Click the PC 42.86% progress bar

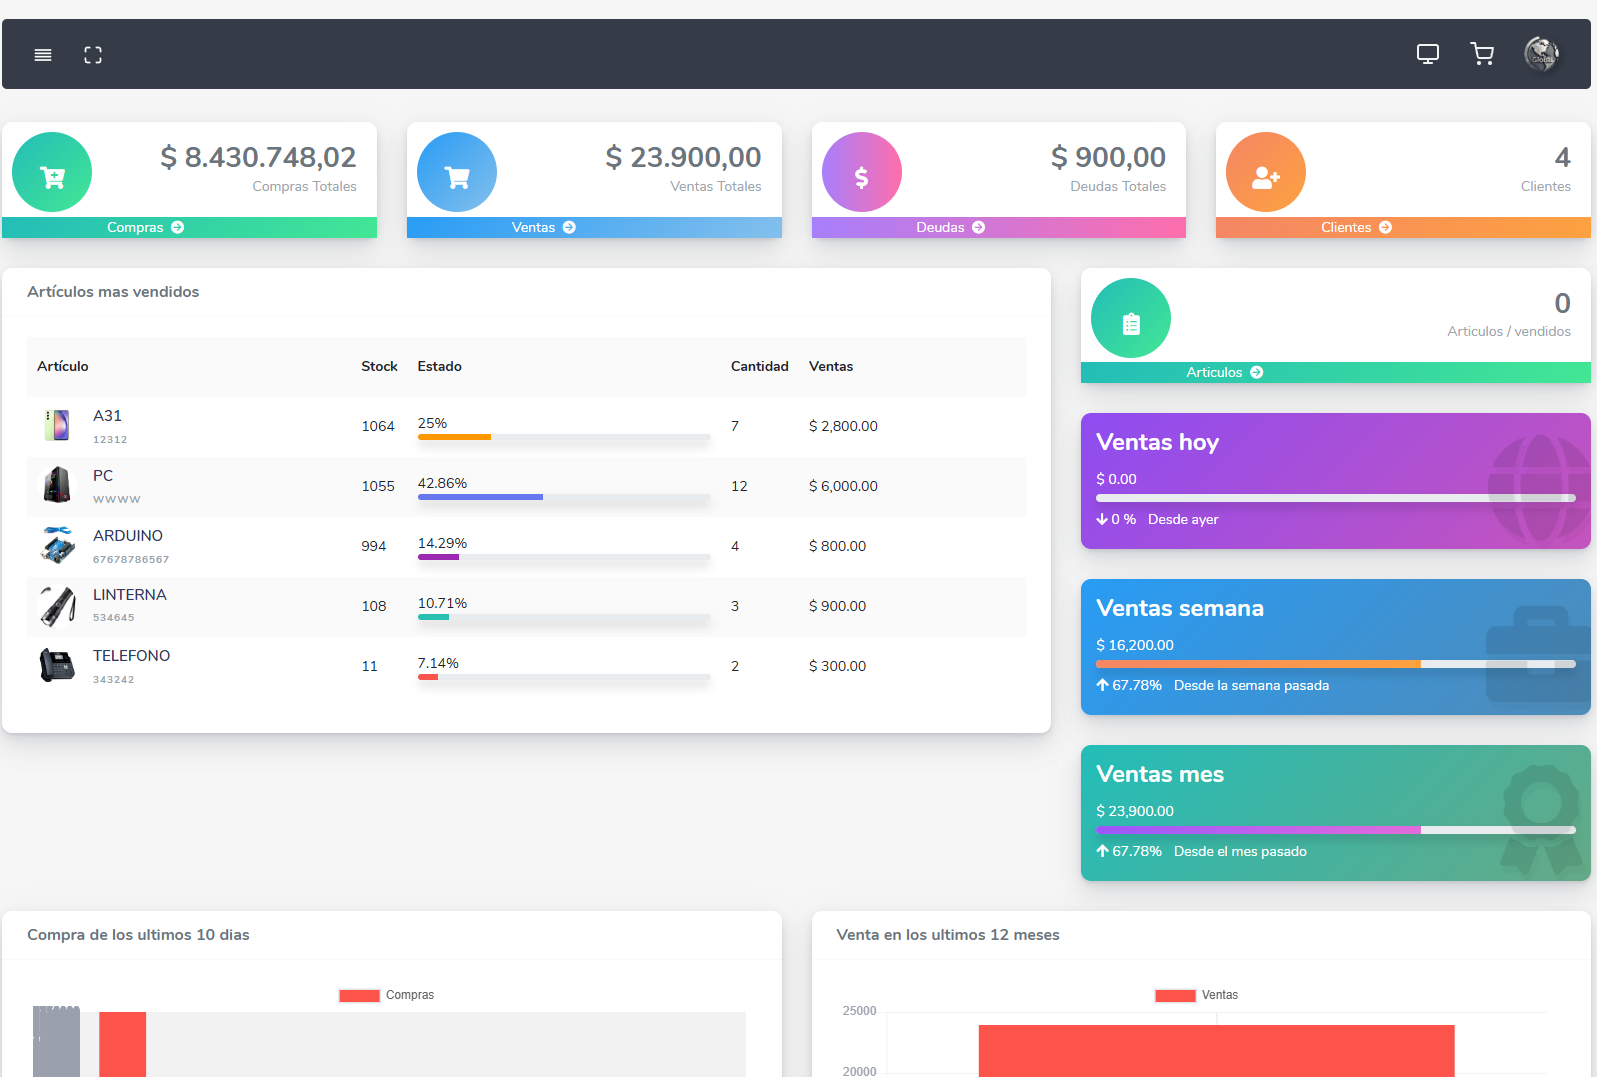[x=563, y=496]
